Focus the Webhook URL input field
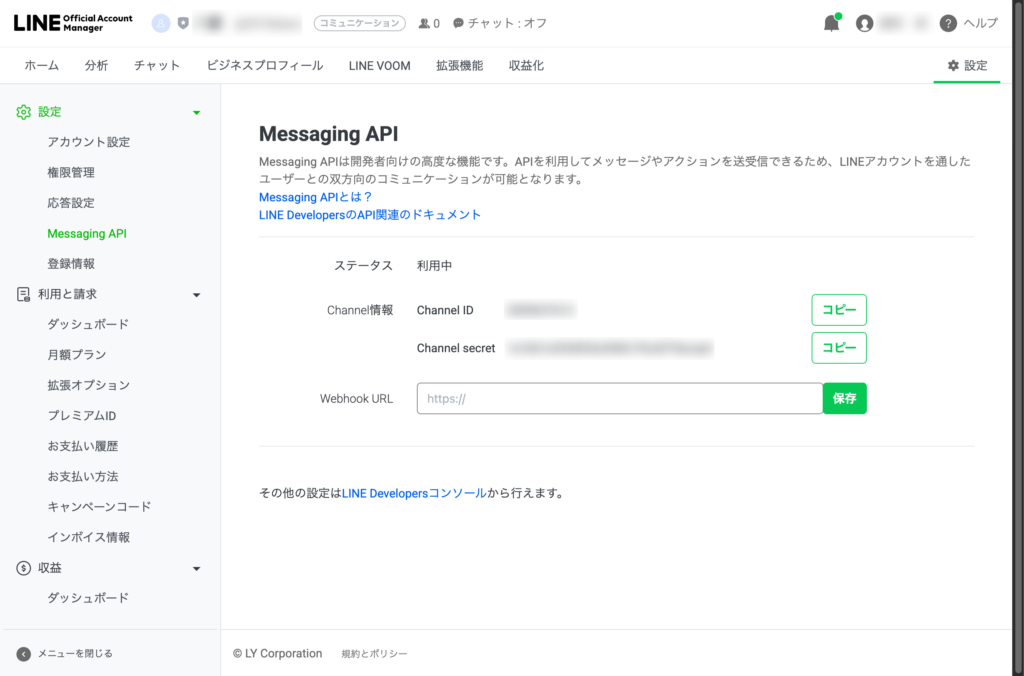 619,398
